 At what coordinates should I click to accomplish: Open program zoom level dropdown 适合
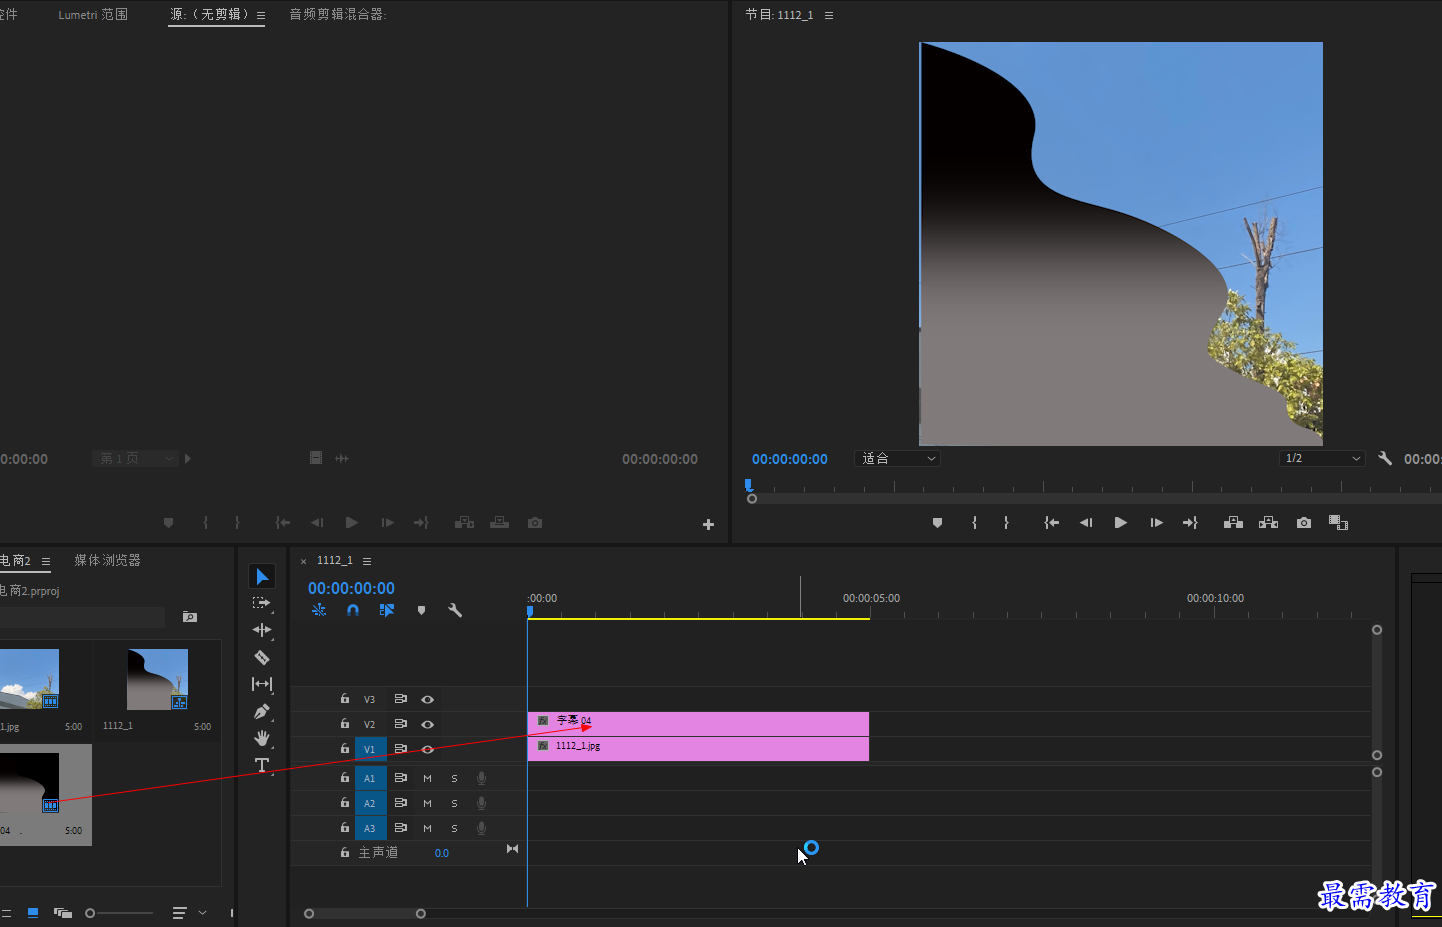tap(898, 458)
